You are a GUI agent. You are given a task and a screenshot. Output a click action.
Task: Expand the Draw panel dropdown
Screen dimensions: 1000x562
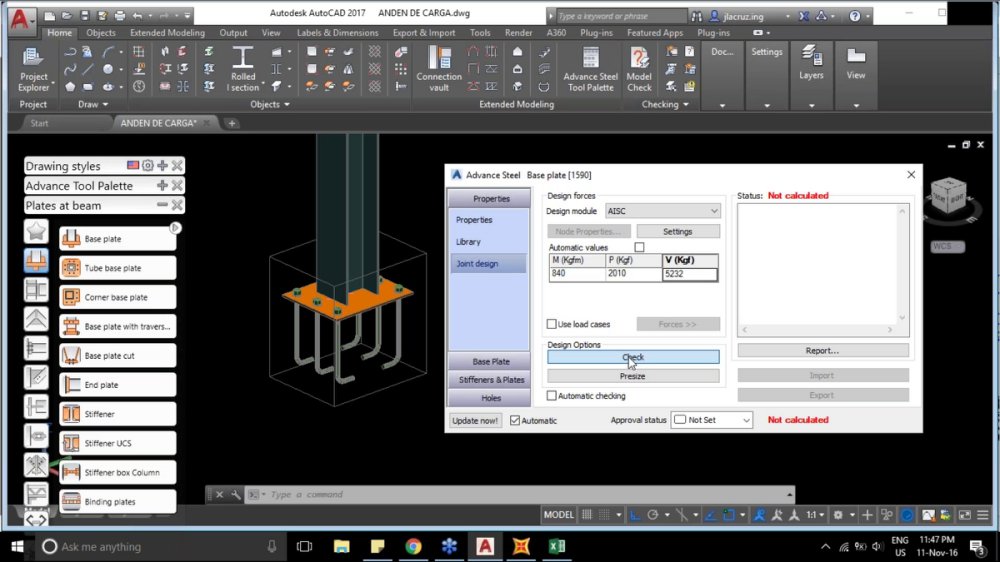click(x=92, y=104)
